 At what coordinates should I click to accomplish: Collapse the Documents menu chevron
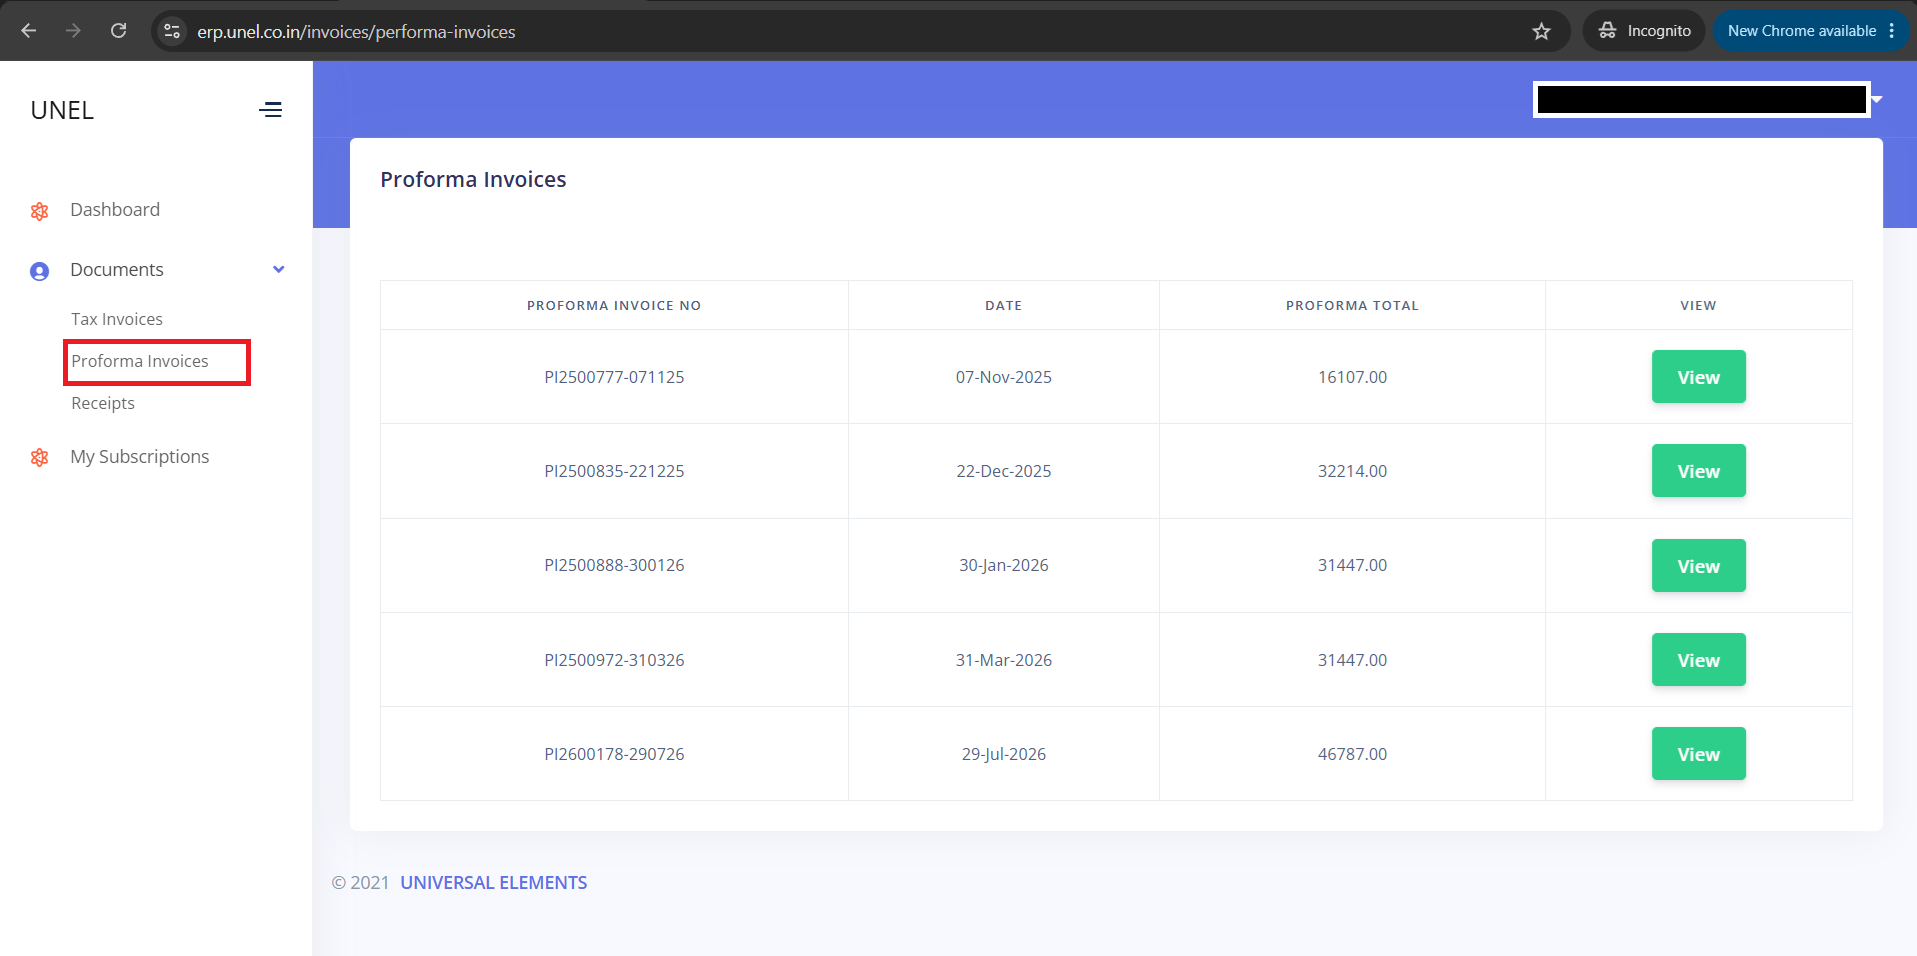click(x=279, y=269)
